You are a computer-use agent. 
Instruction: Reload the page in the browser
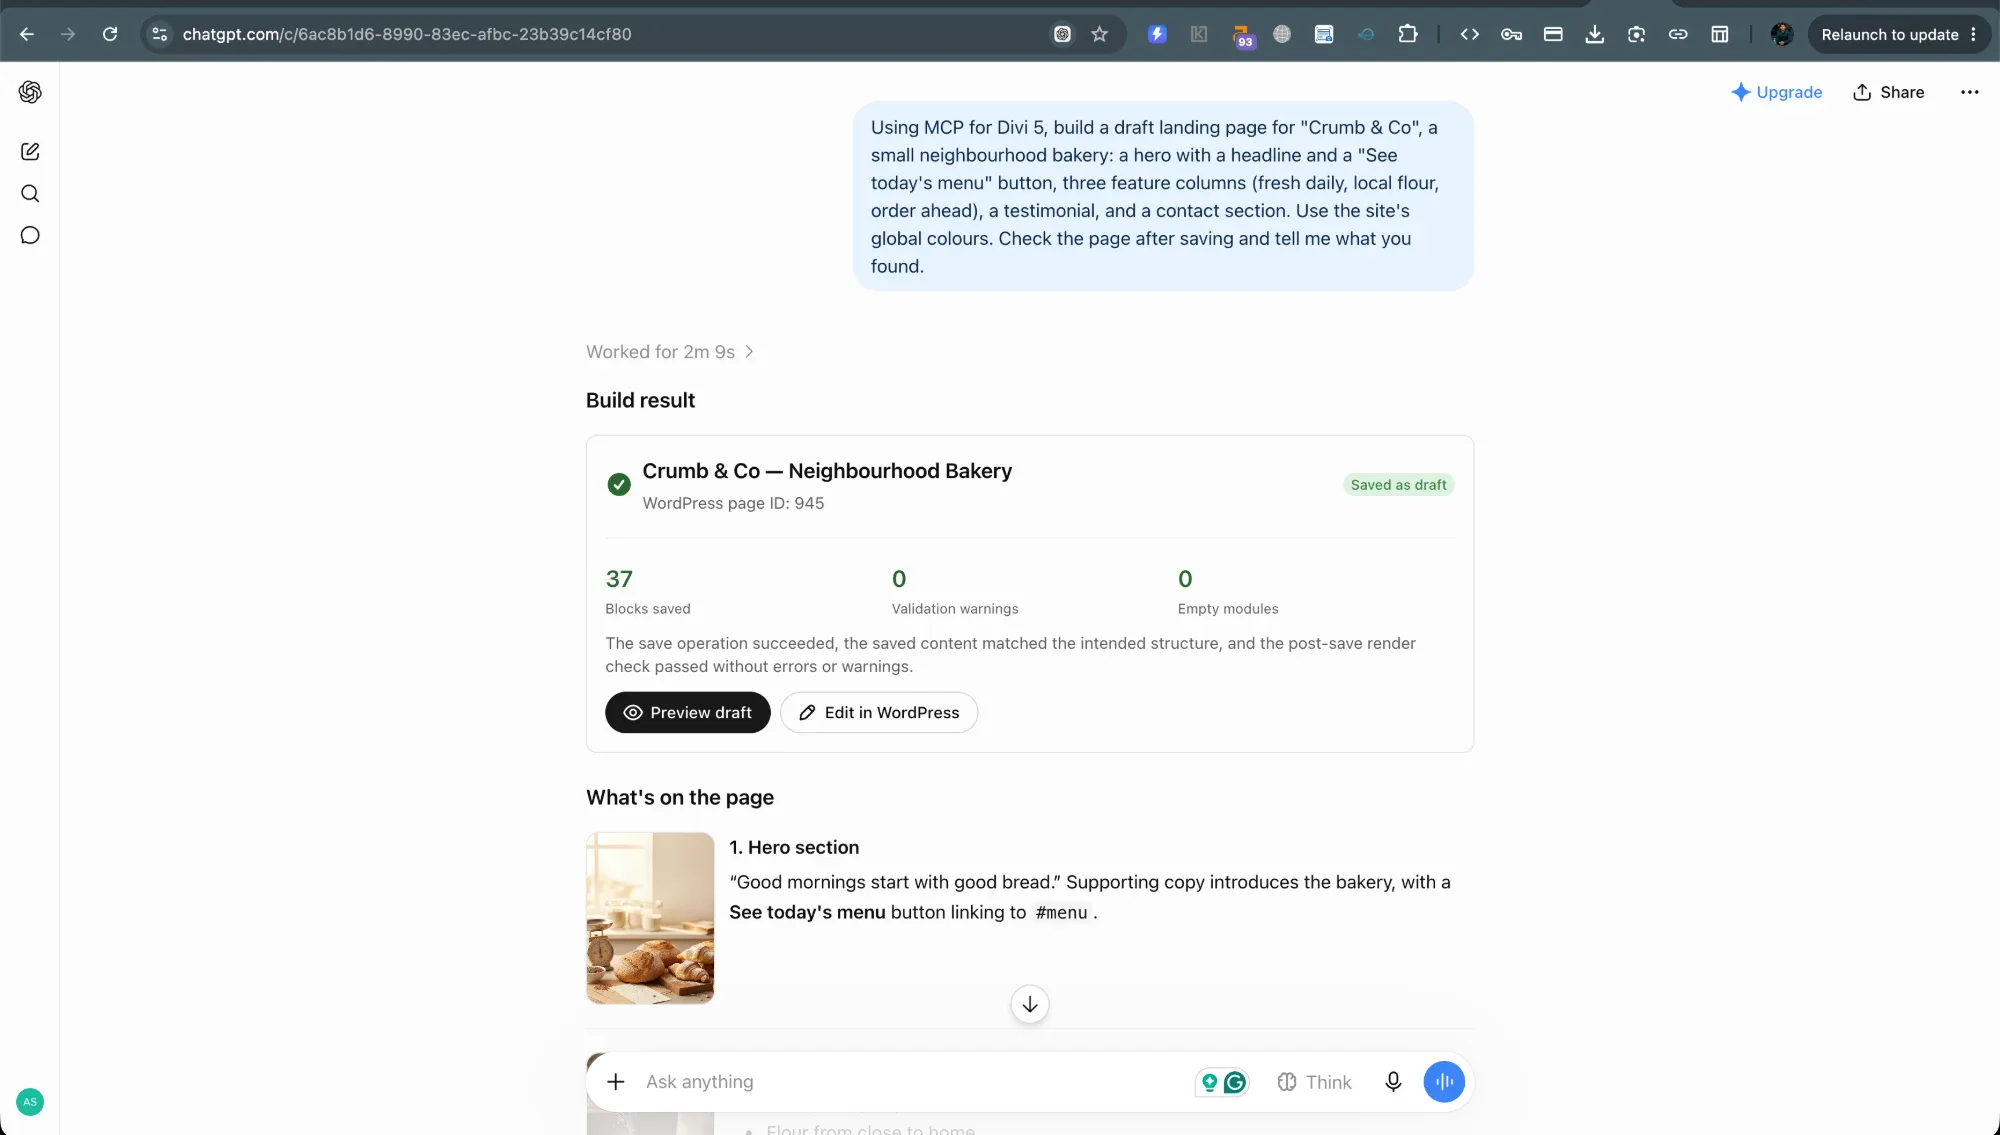tap(110, 34)
